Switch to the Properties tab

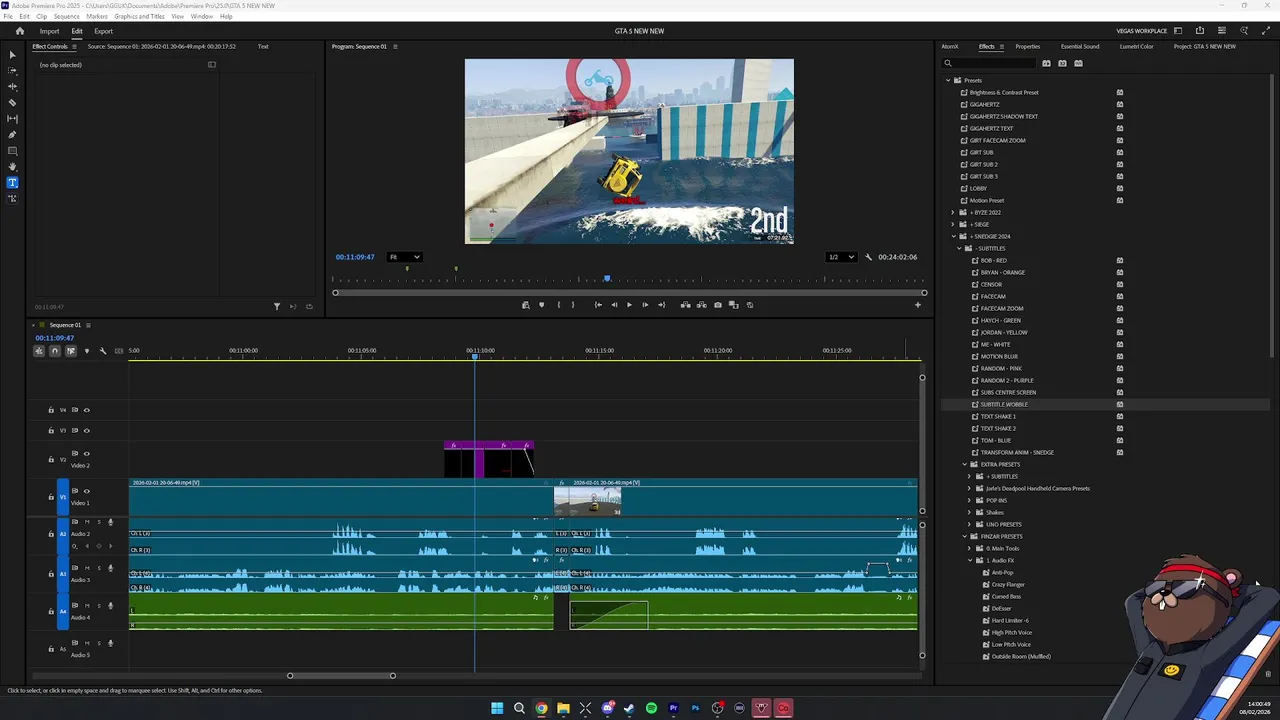(x=1028, y=47)
